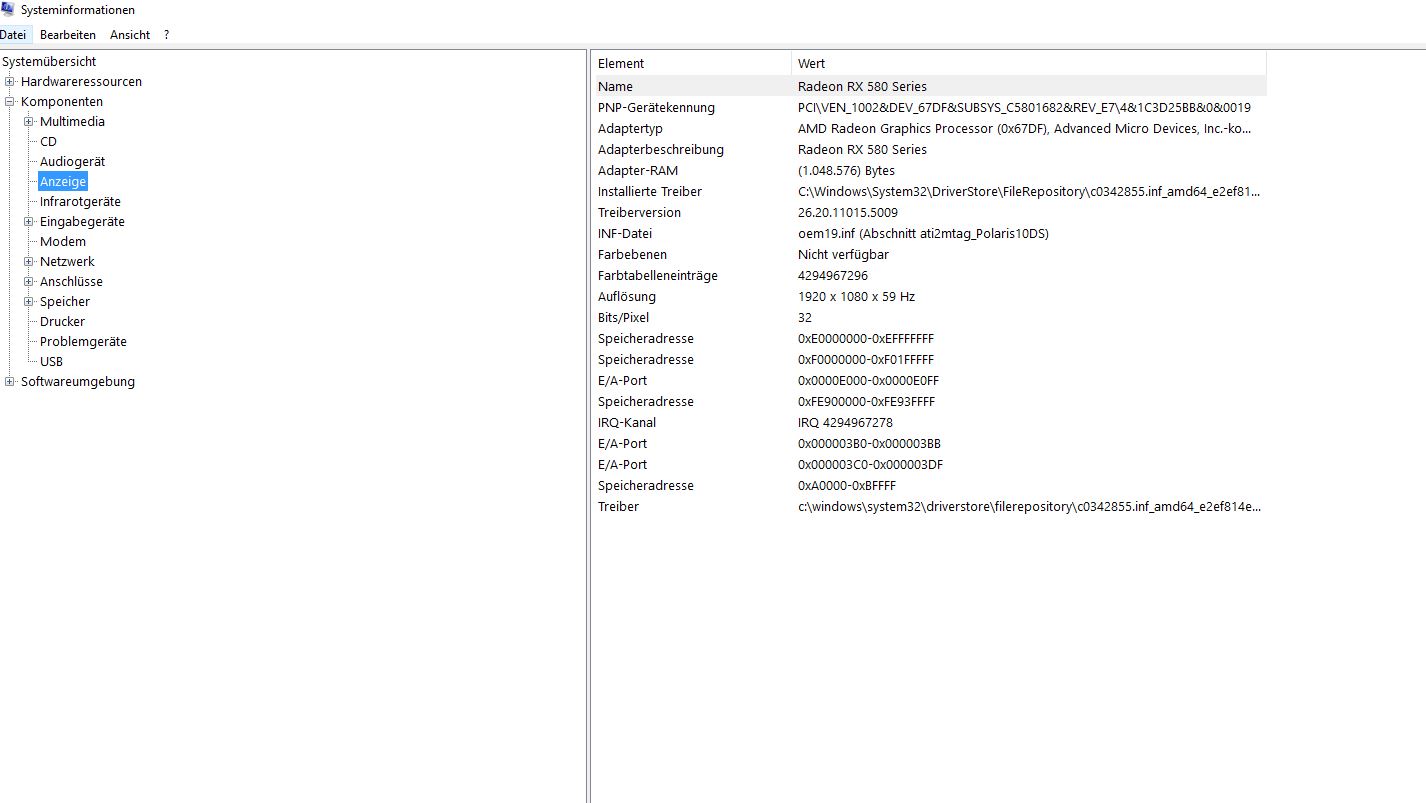Open the Bearbeiten menu
Image resolution: width=1426 pixels, height=803 pixels.
click(x=68, y=35)
